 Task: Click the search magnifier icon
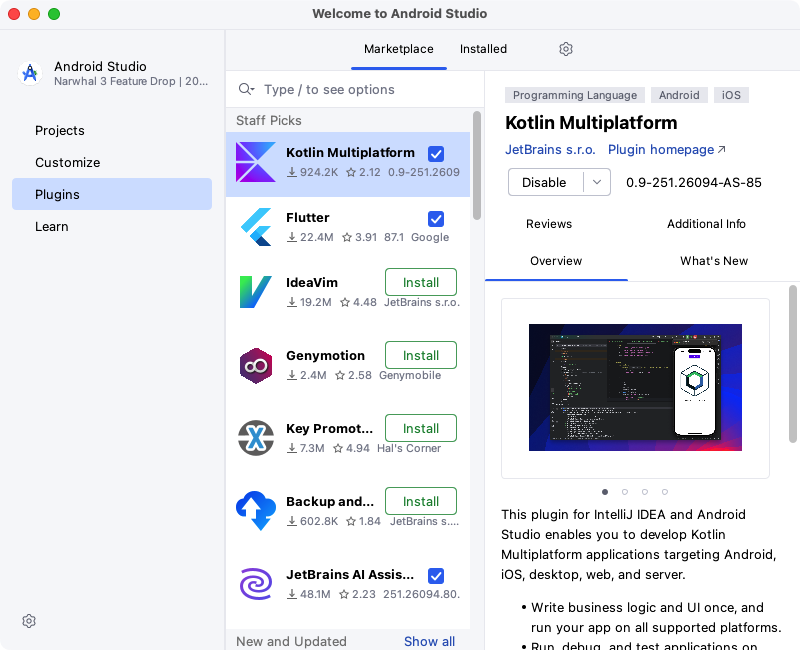coord(246,89)
